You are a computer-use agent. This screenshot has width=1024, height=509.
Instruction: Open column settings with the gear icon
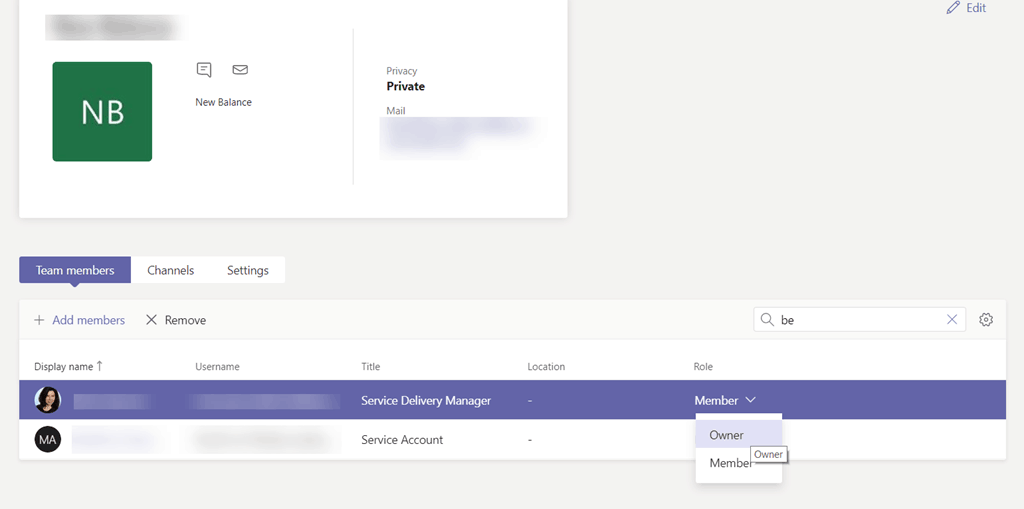[986, 320]
